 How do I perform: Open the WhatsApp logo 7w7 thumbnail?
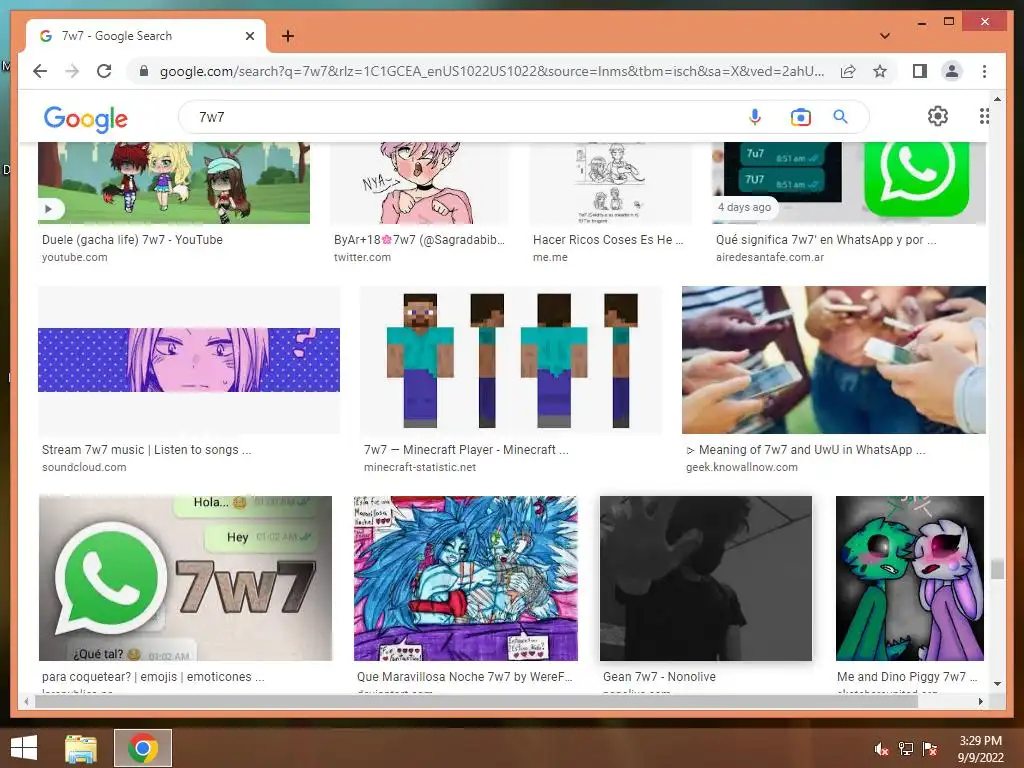point(185,578)
